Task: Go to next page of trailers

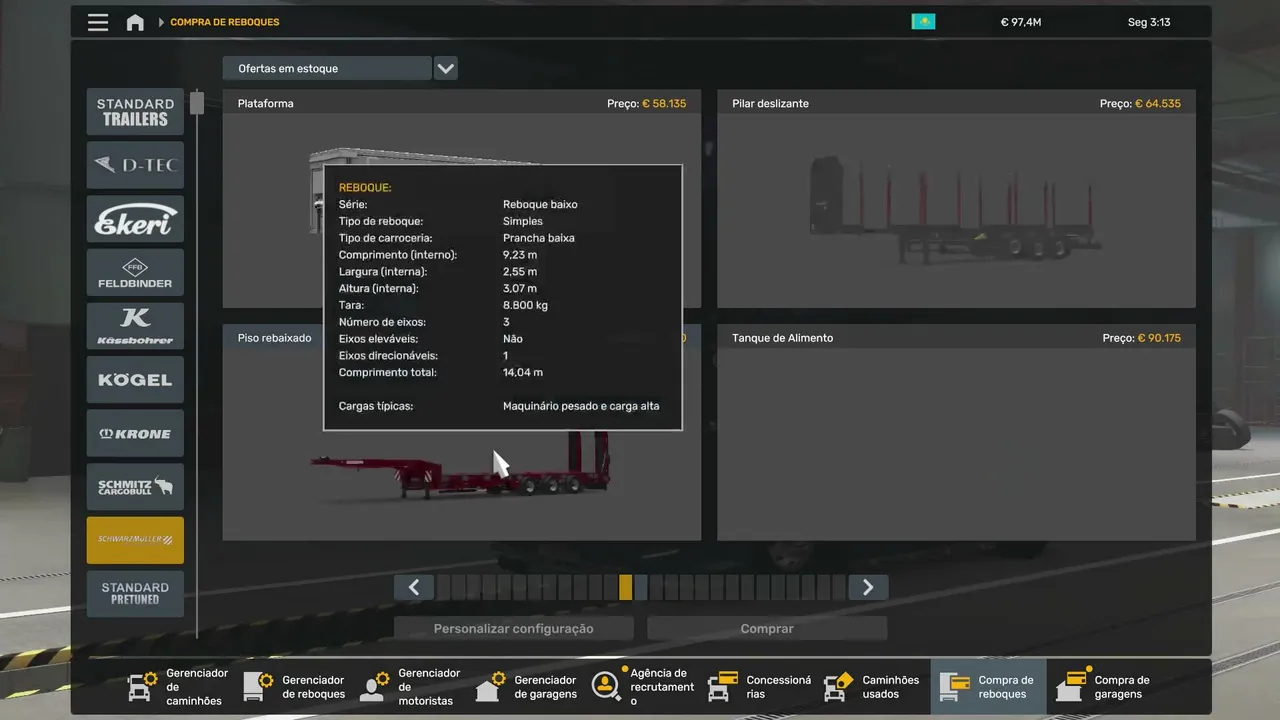Action: 868,588
